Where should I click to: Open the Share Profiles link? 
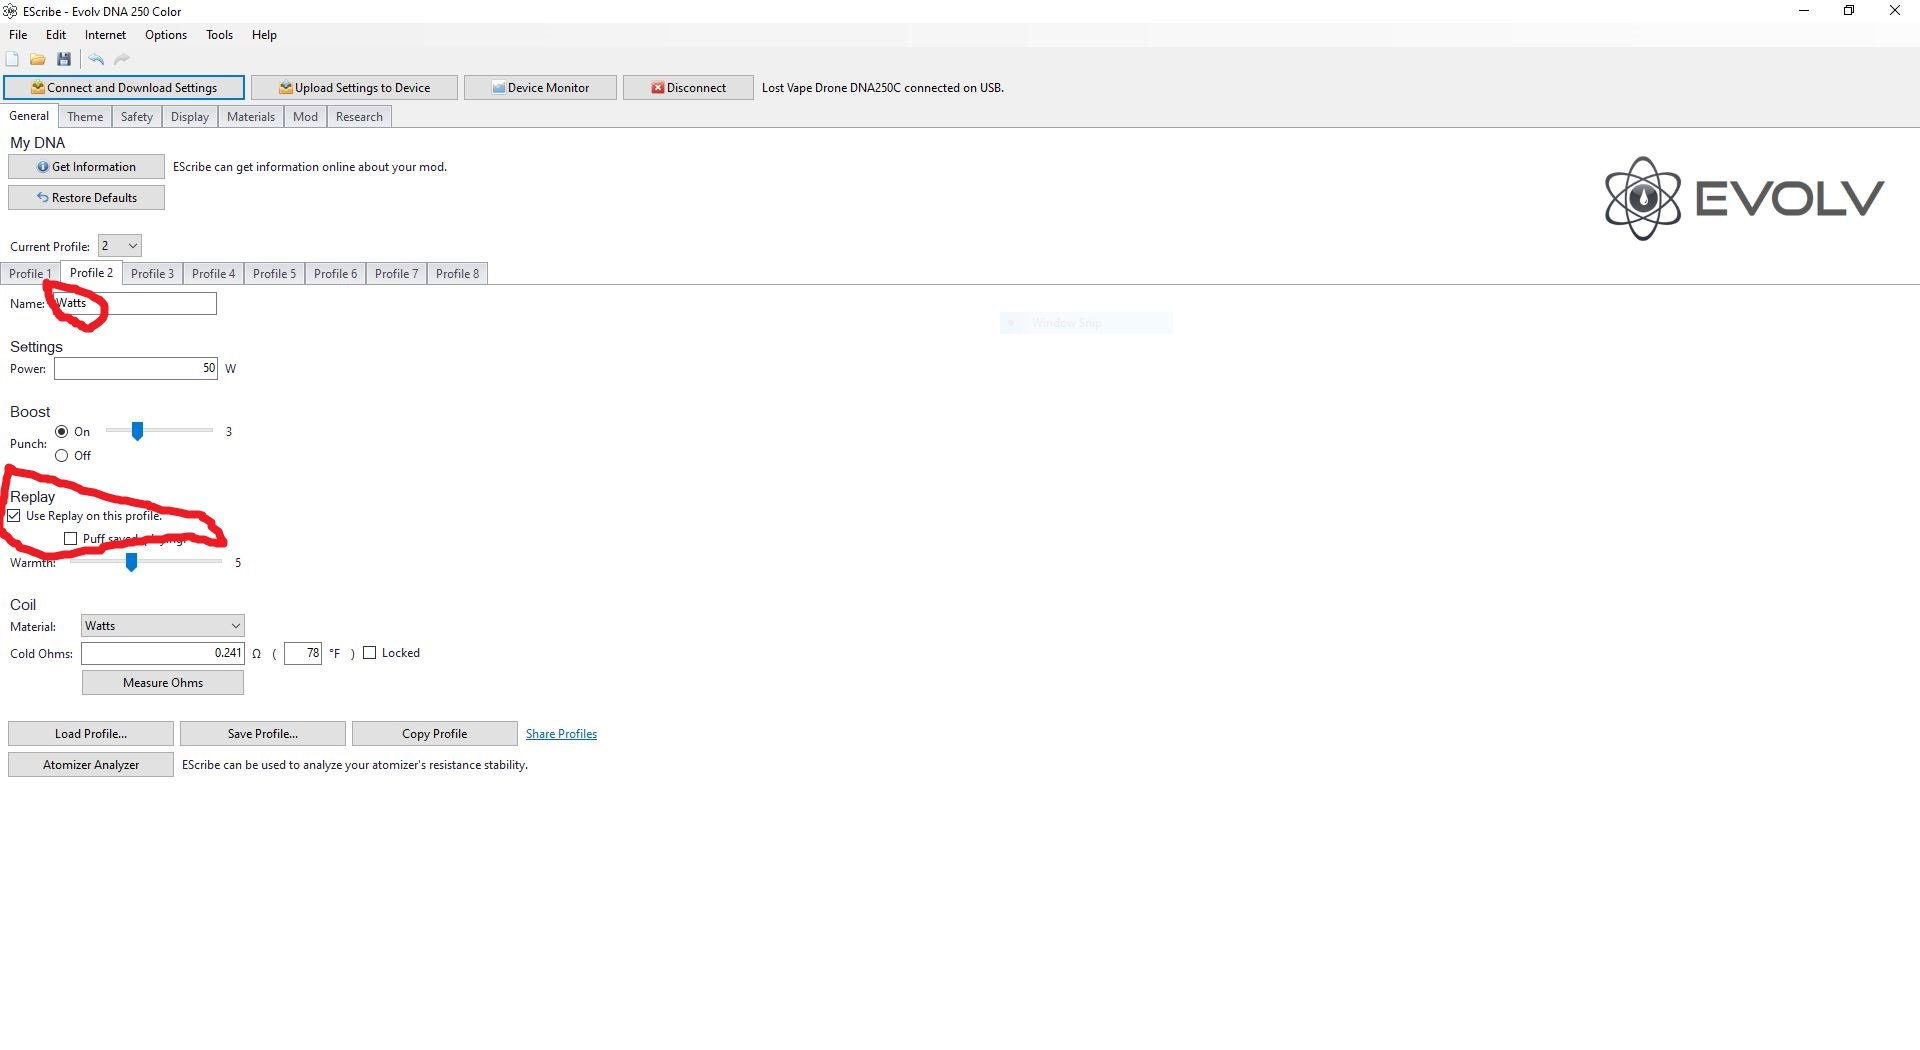(561, 734)
